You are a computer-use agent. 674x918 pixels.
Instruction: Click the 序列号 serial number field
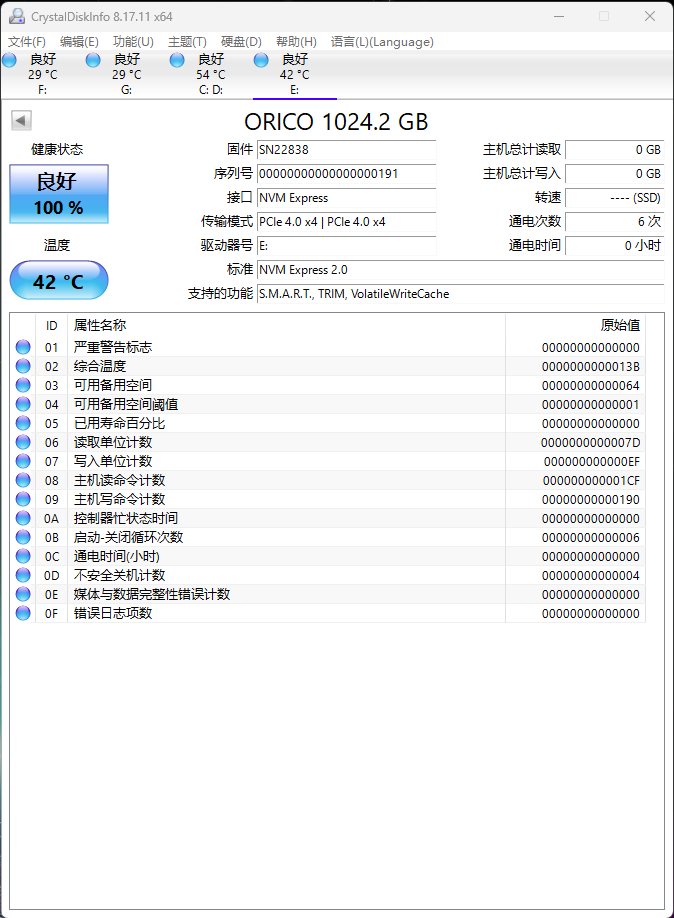[347, 174]
